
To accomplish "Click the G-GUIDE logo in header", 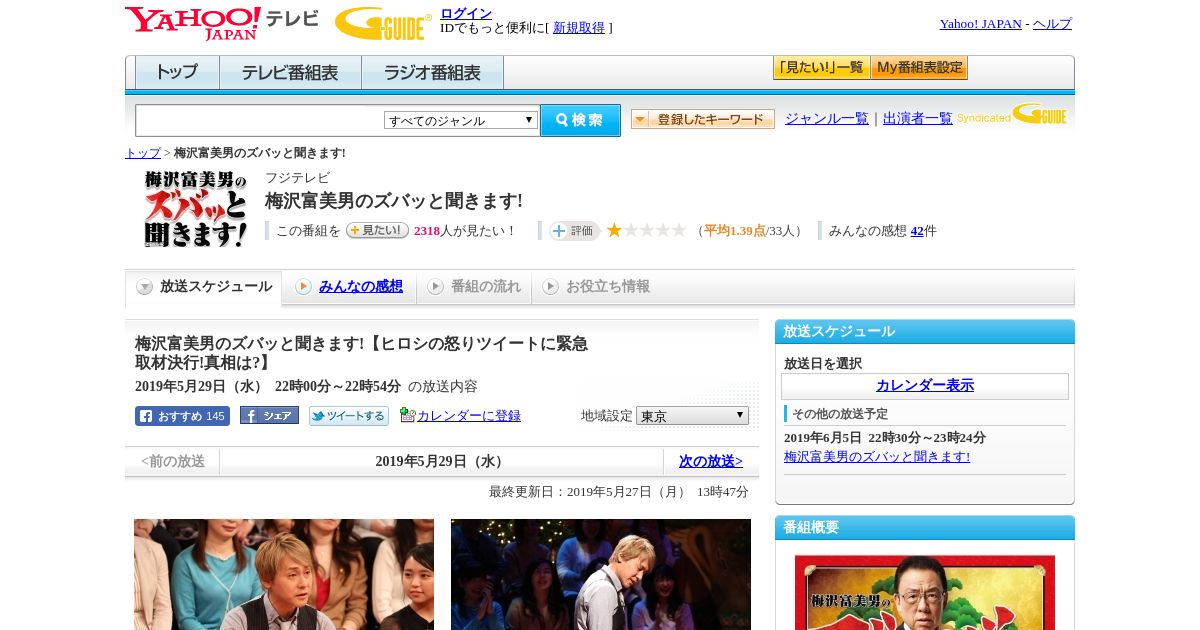I will (x=383, y=23).
